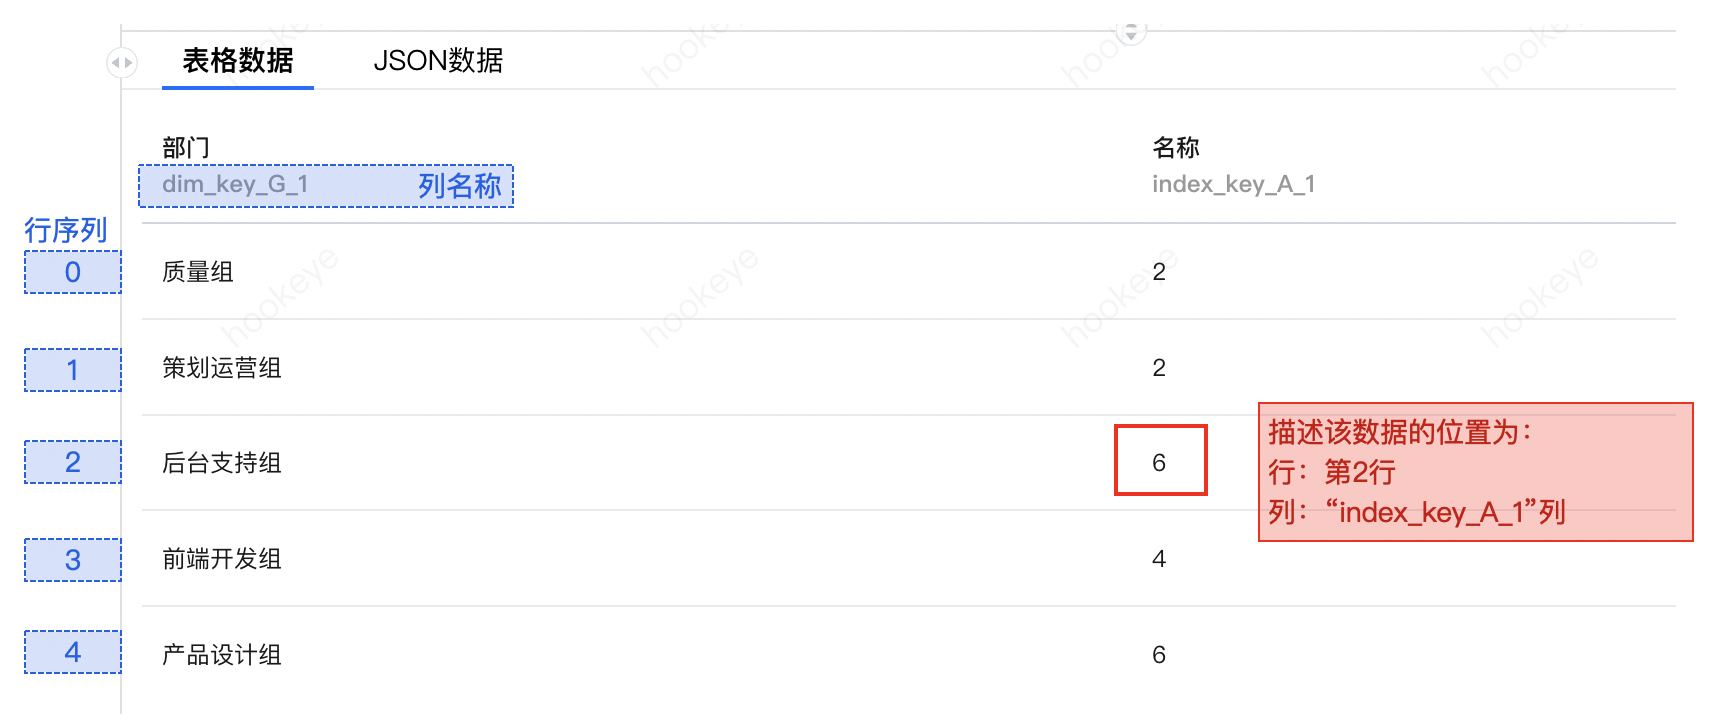Switch to the 表格数据 tab
This screenshot has width=1732, height=726.
[238, 61]
